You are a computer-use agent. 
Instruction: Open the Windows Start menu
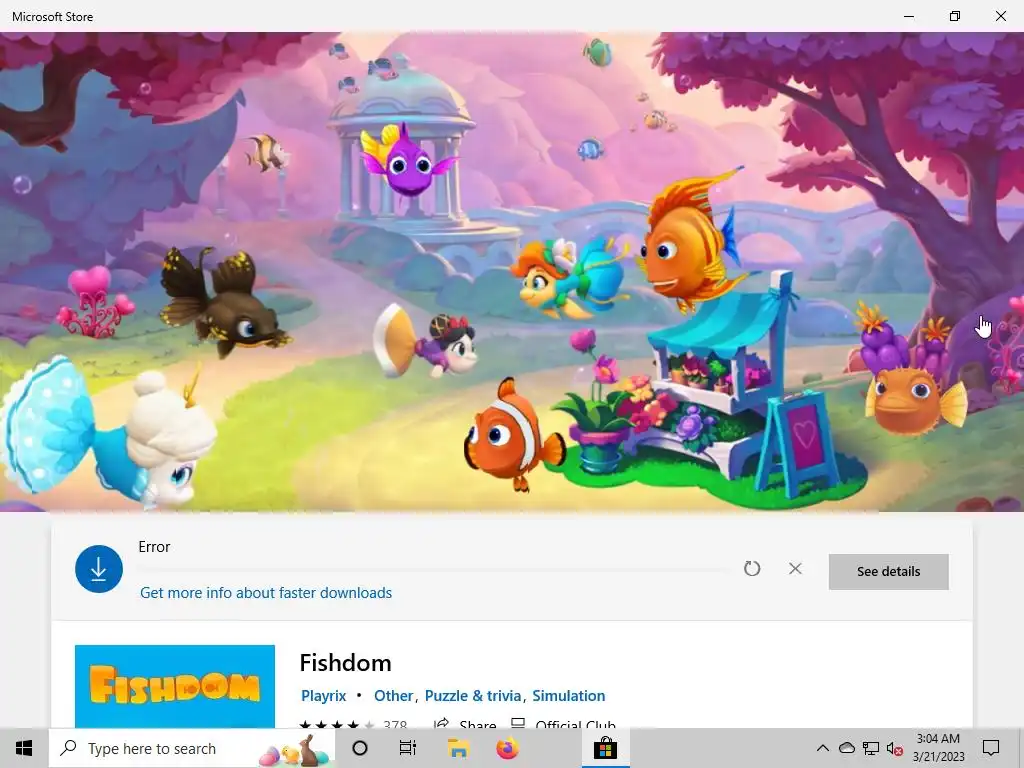(24, 748)
